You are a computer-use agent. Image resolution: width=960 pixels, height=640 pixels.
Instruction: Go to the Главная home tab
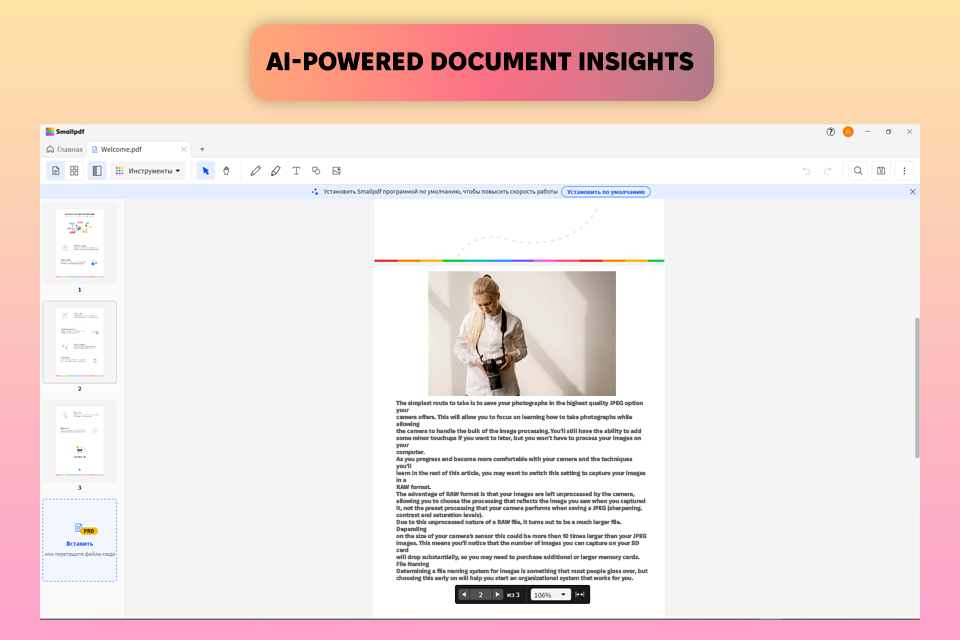[x=64, y=149]
